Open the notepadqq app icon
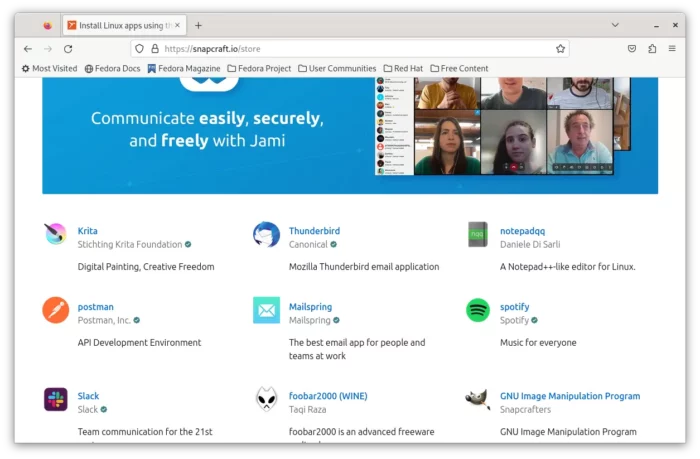Viewport: 700px width, 459px height. click(478, 234)
